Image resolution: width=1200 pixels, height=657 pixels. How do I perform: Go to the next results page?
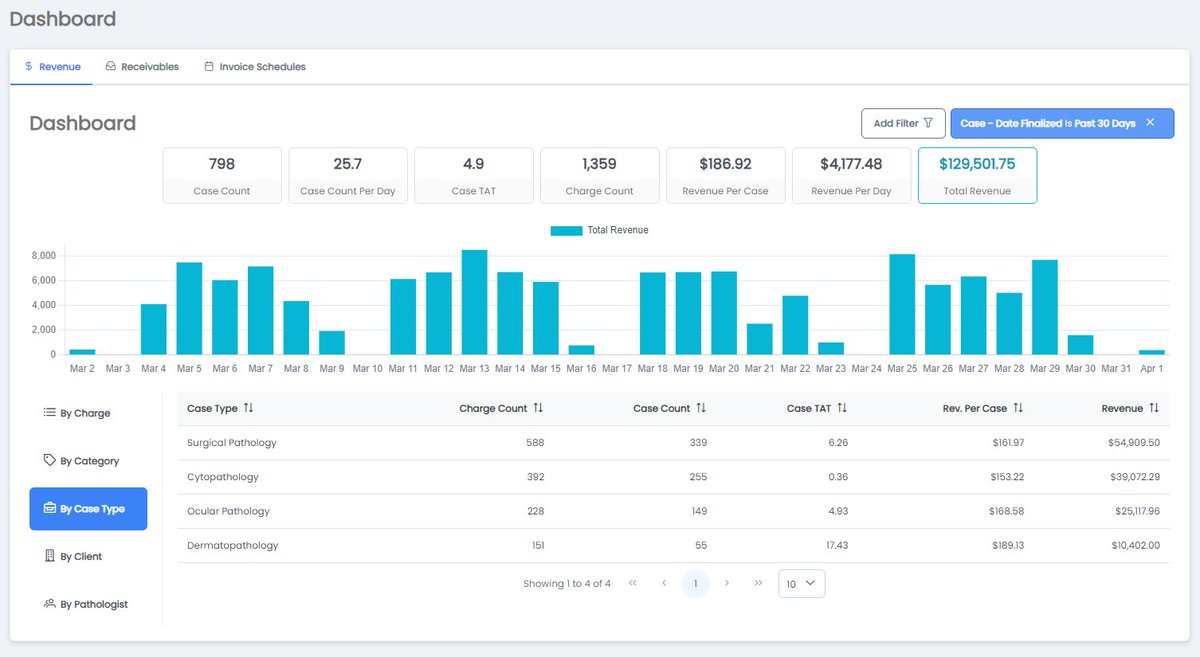pos(727,583)
